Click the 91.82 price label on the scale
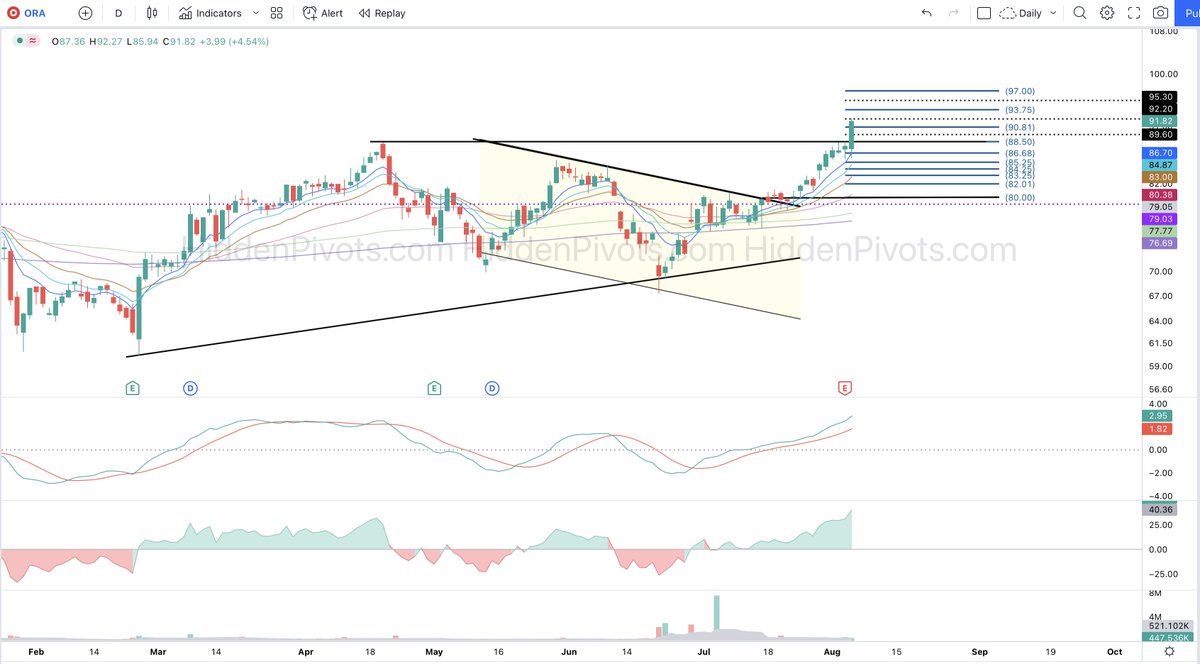 1159,121
